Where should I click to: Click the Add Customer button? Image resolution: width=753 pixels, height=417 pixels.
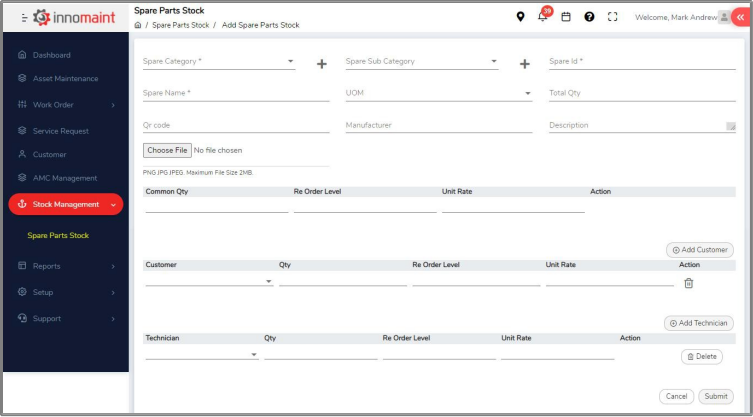coord(699,249)
